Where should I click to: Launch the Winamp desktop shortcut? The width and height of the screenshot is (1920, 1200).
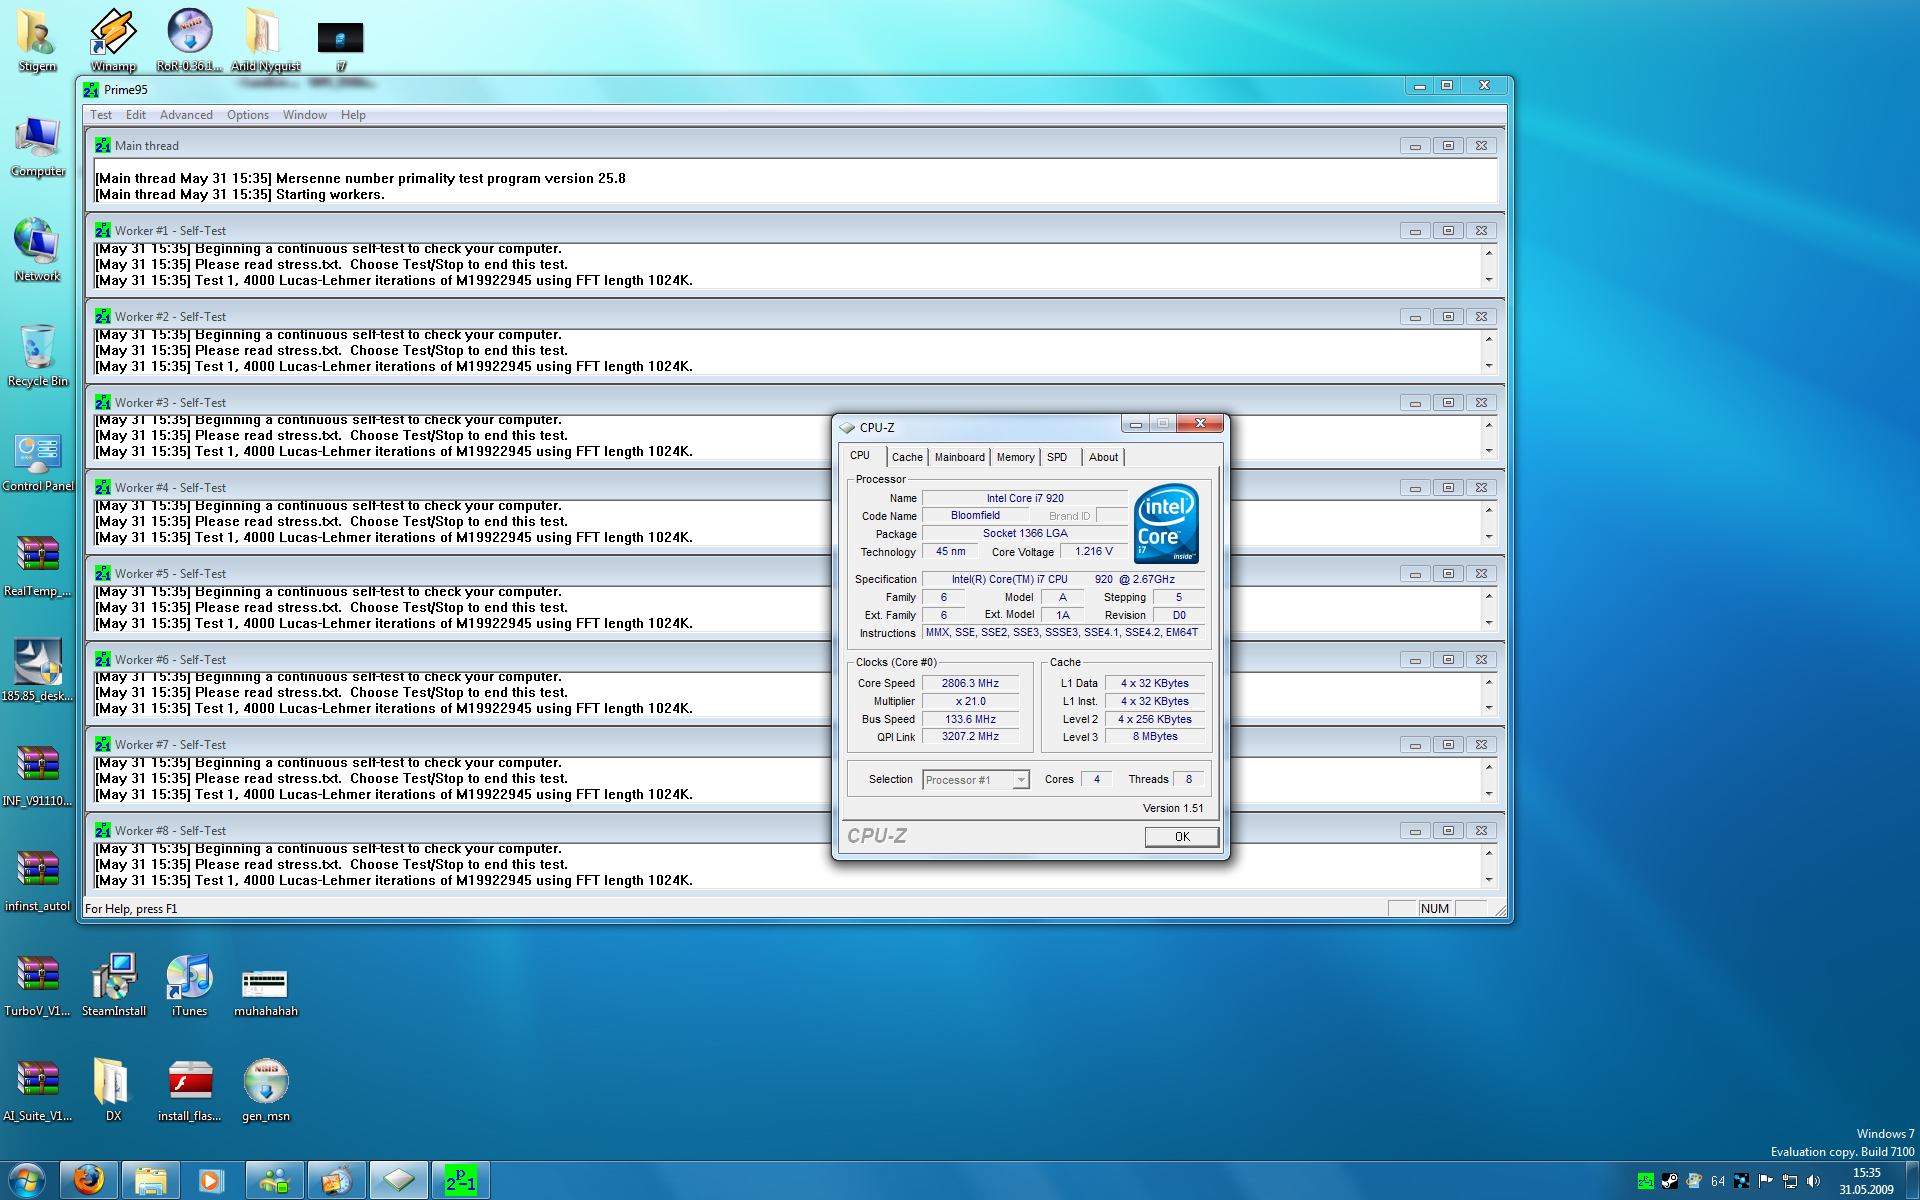pyautogui.click(x=113, y=40)
